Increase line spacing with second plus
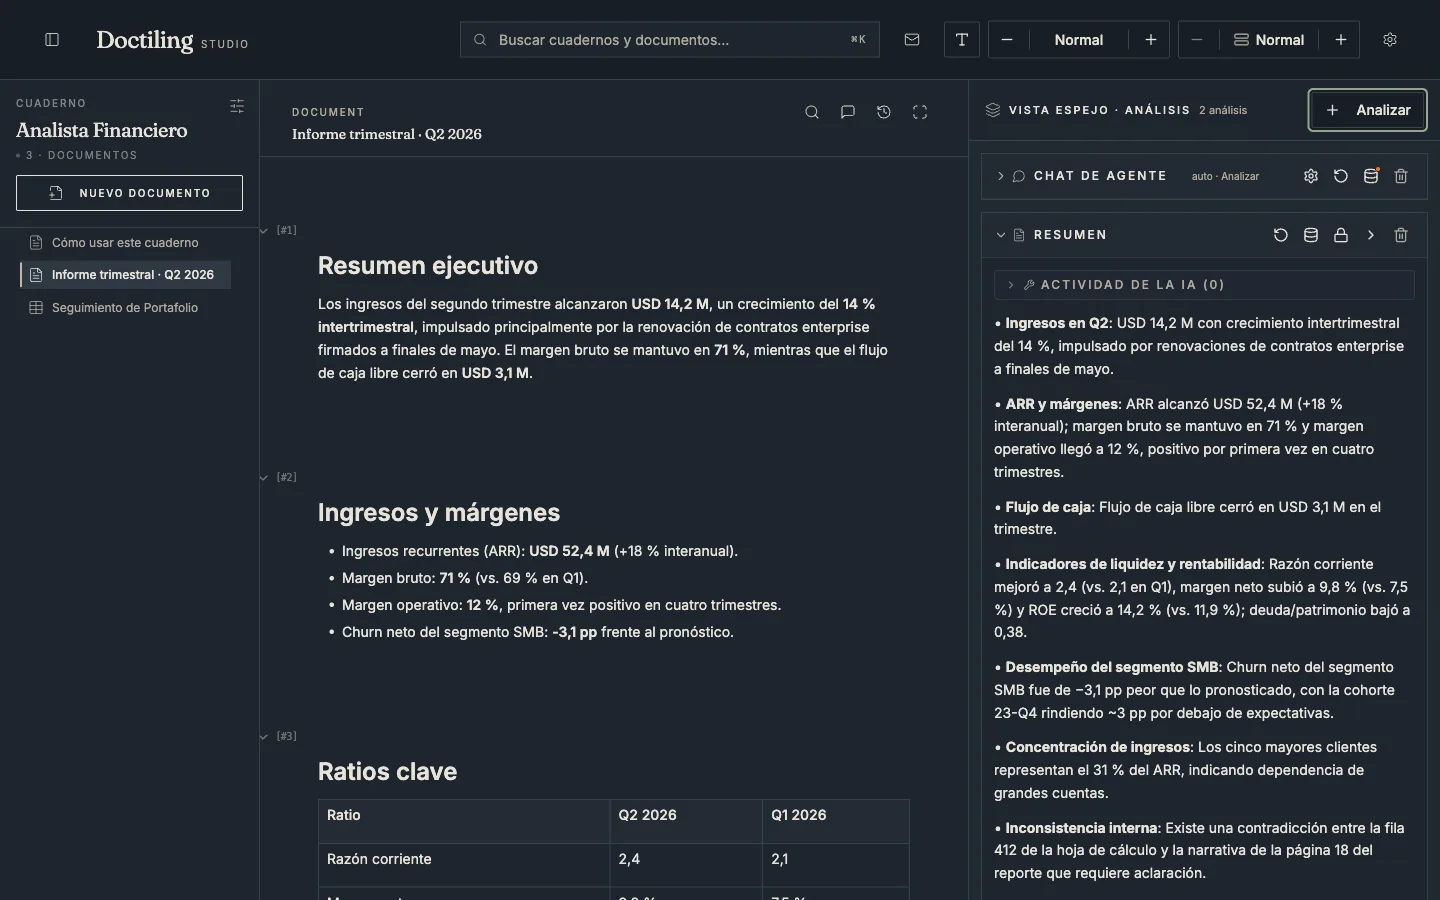1440x900 pixels. tap(1341, 40)
